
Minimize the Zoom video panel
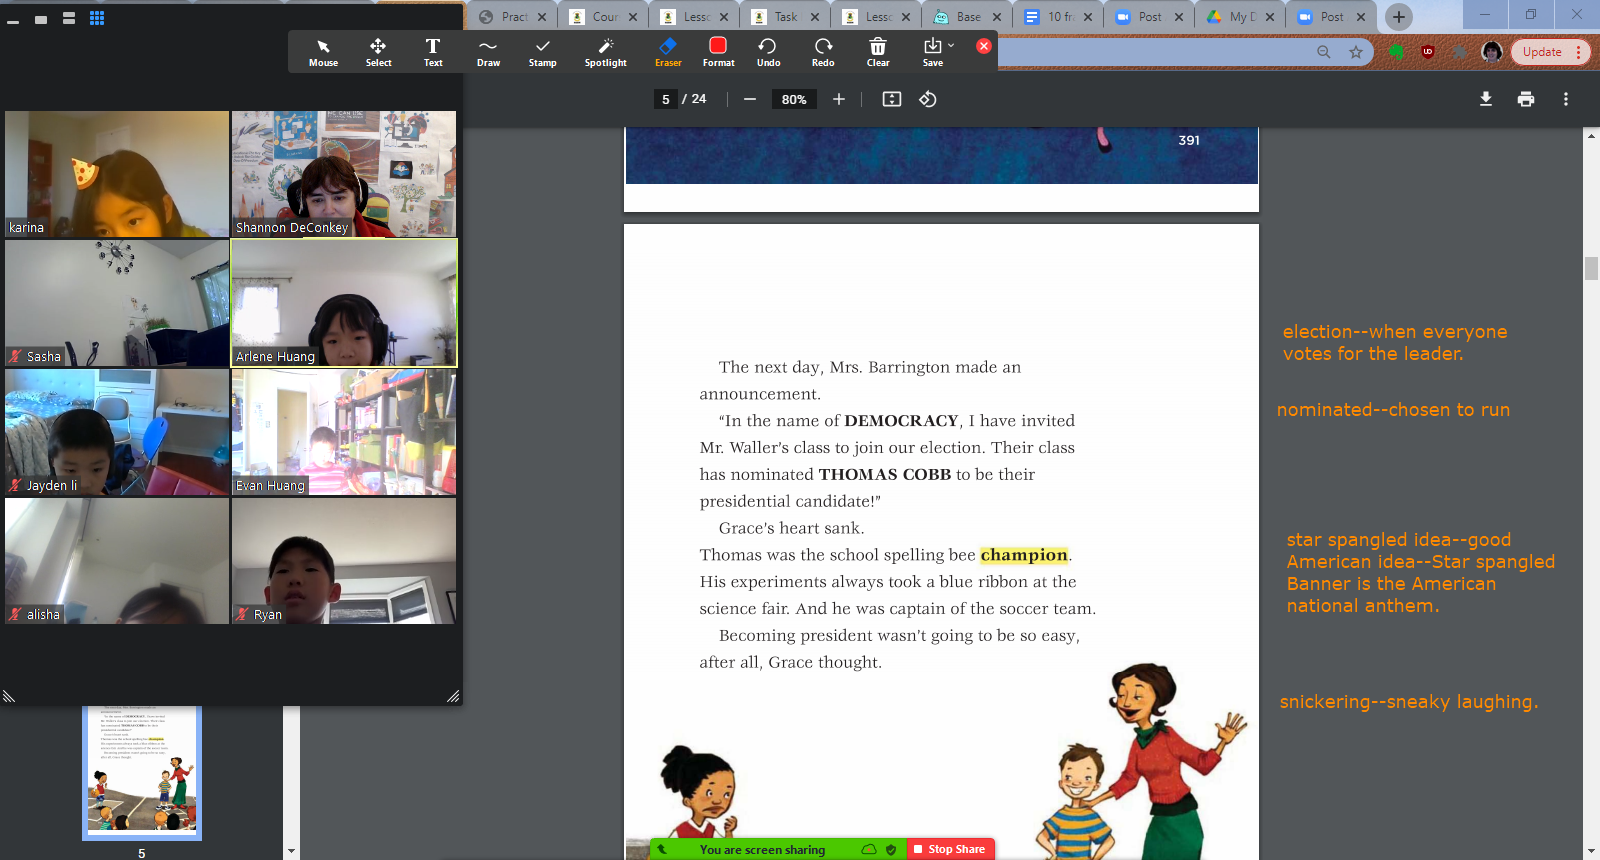13,20
